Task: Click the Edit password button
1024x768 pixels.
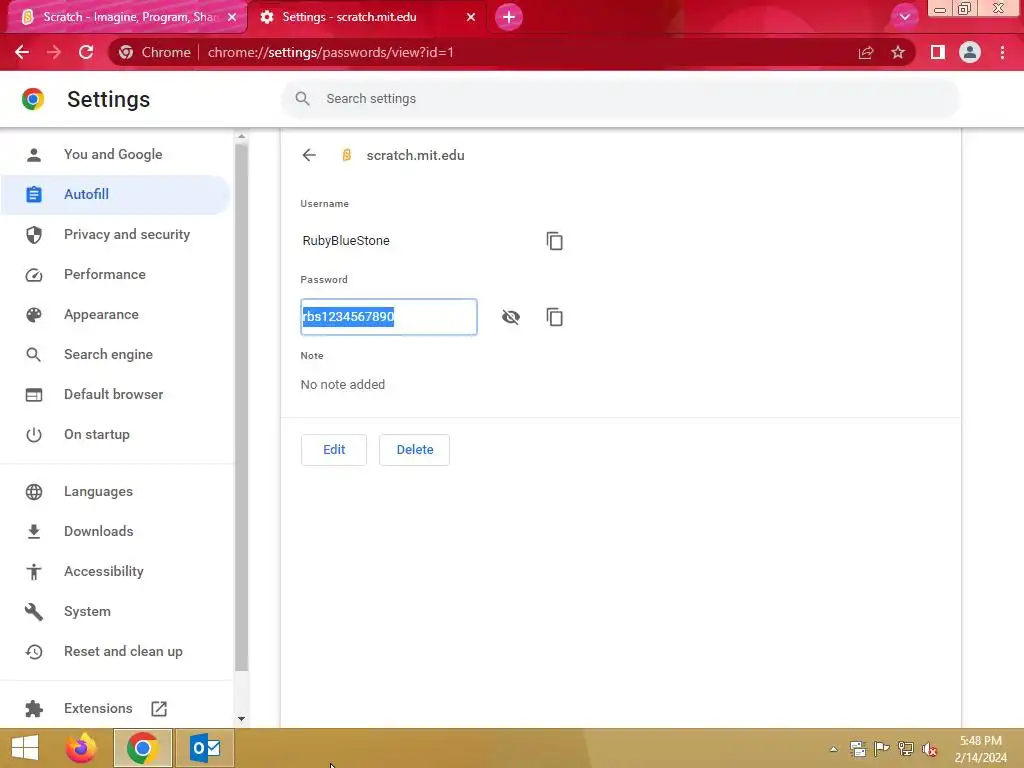Action: point(334,450)
